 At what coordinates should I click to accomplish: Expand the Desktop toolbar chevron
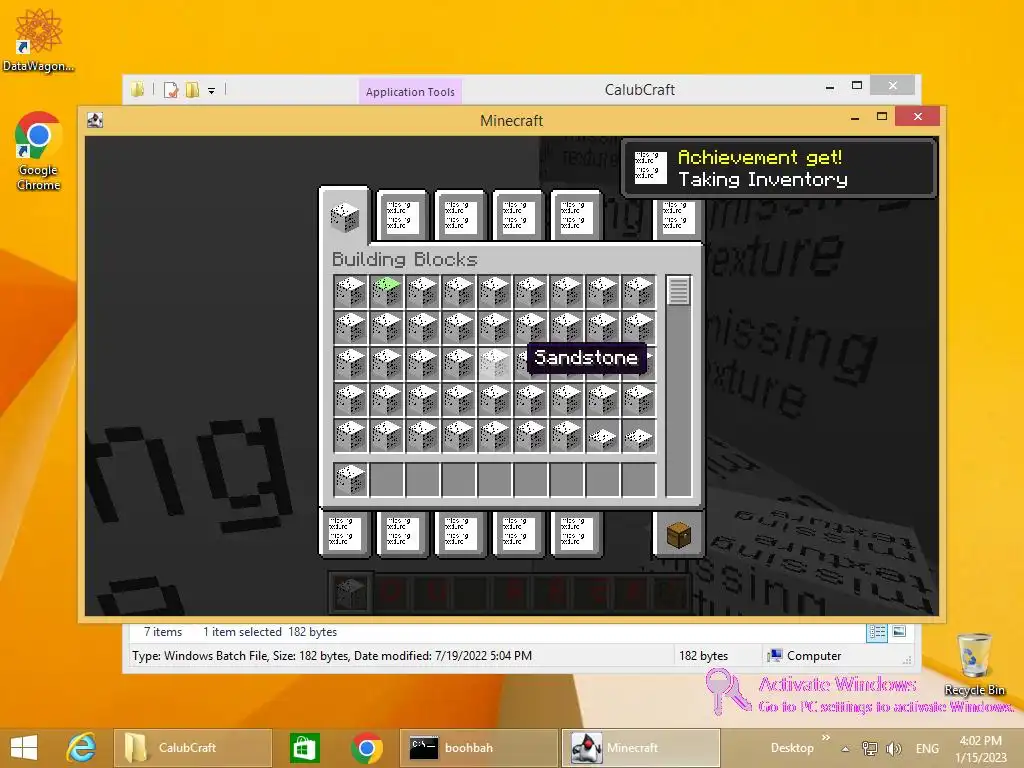click(x=825, y=738)
